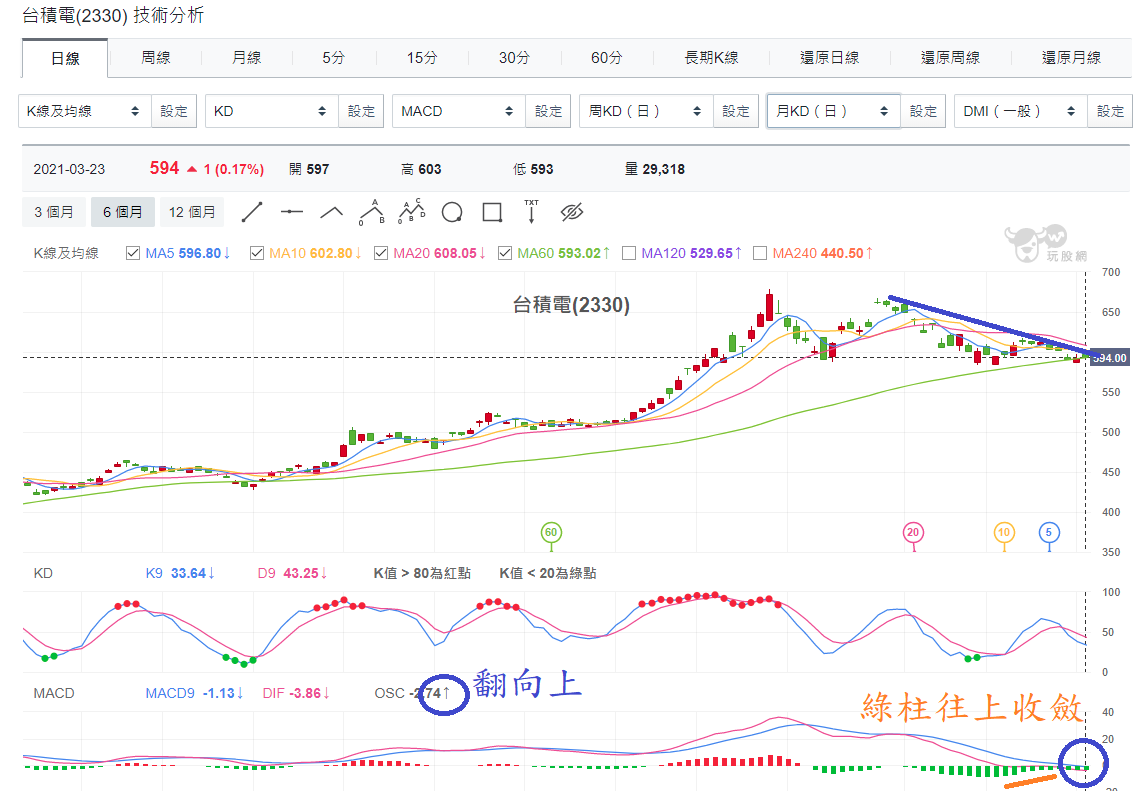Open the KD indicator dropdown
Image resolution: width=1146 pixels, height=791 pixels.
[x=272, y=111]
